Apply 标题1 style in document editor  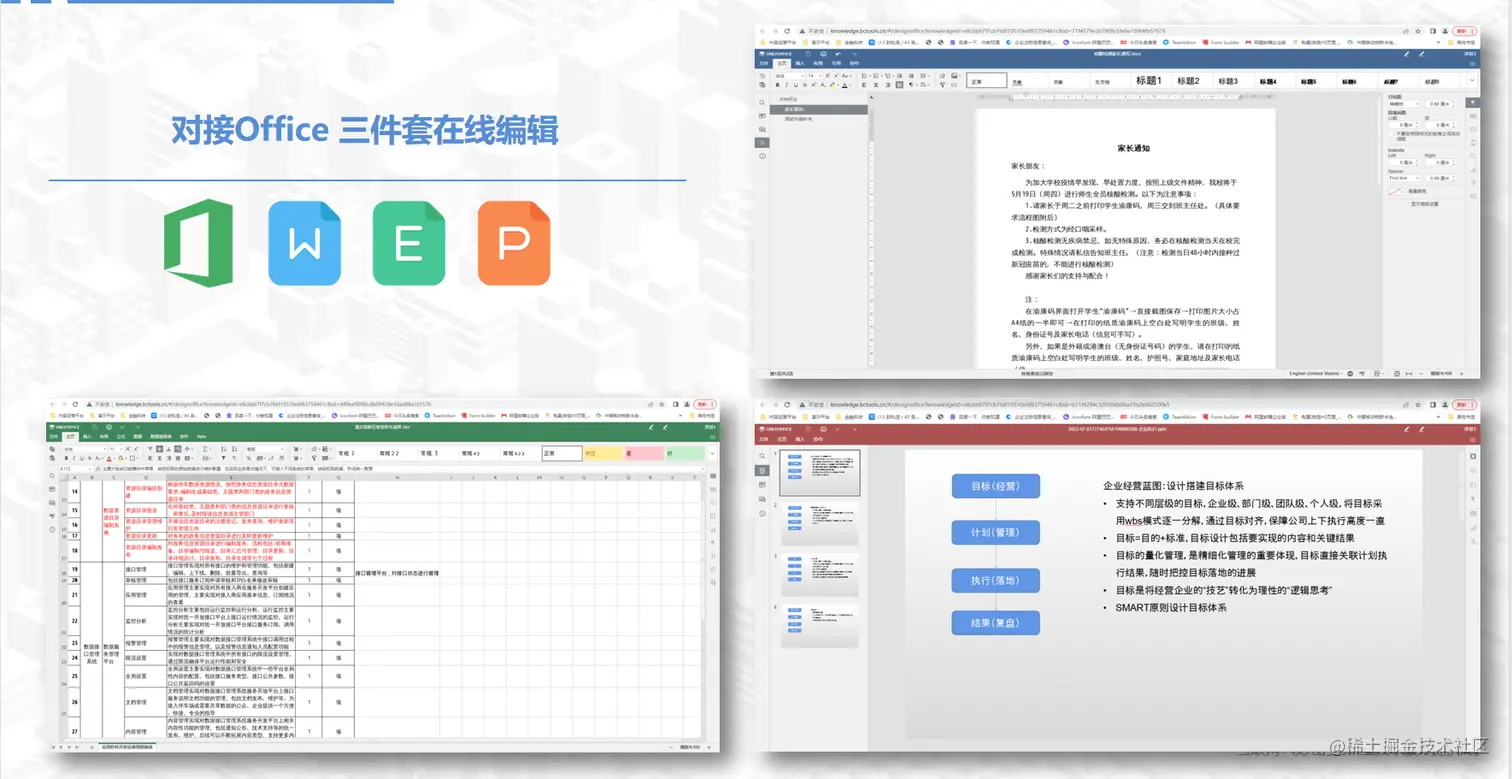click(1149, 81)
